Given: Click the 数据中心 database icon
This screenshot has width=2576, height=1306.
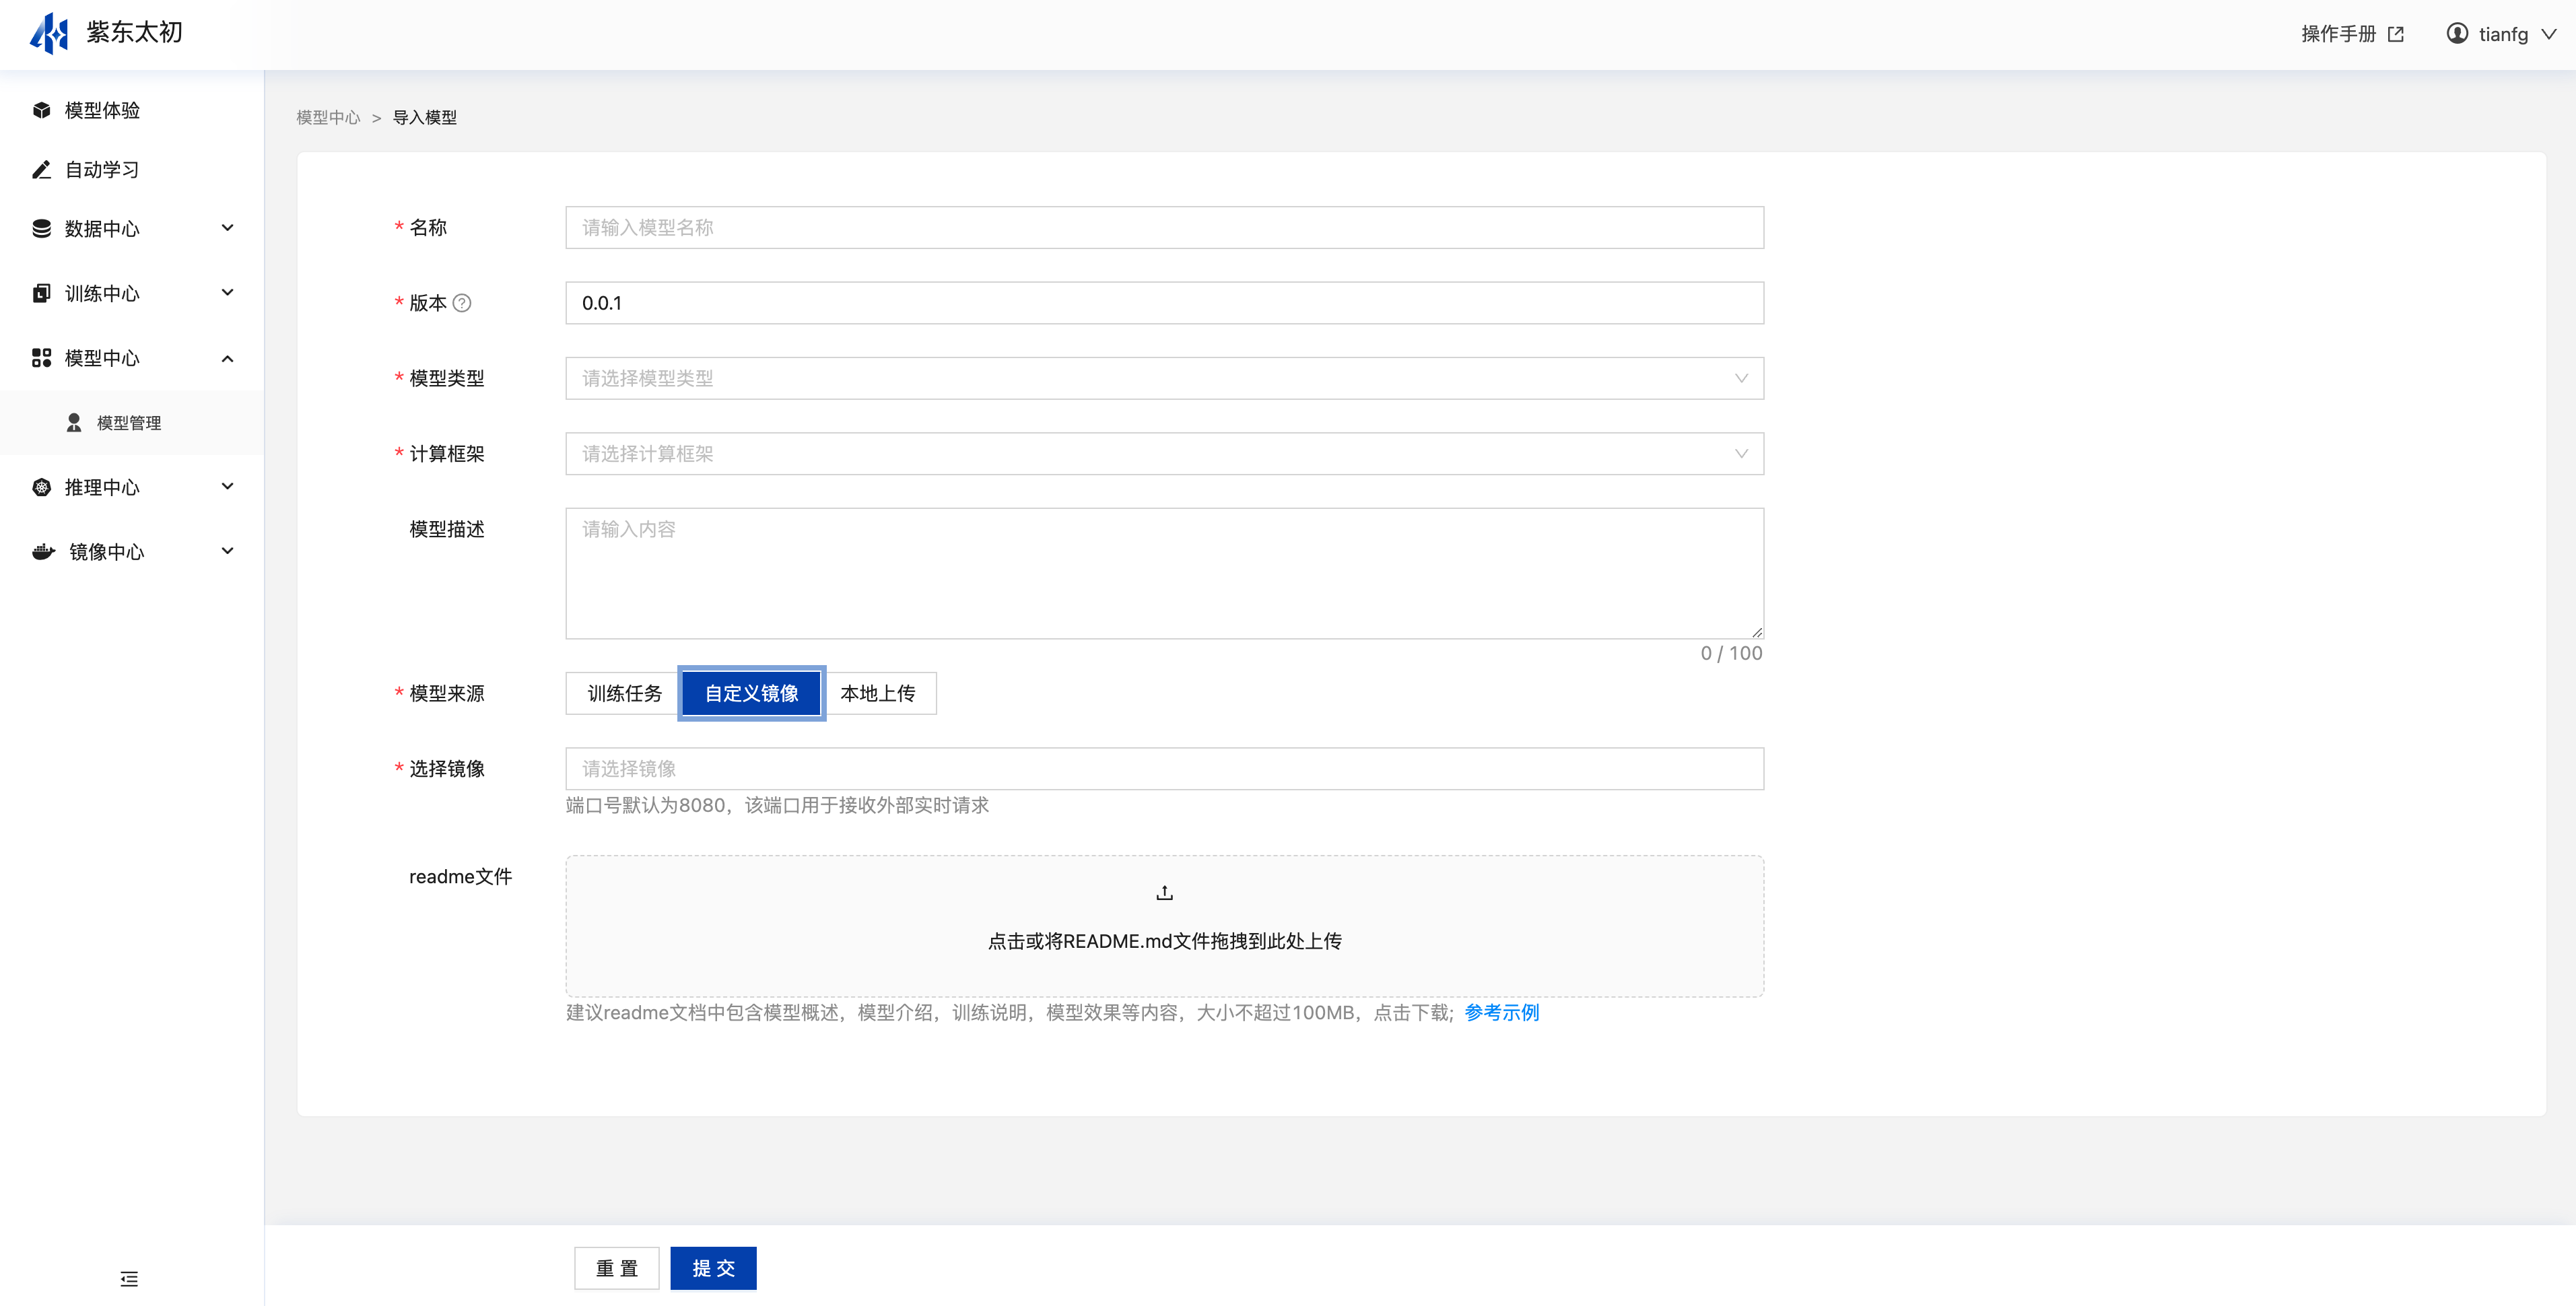Looking at the screenshot, I should pos(41,228).
